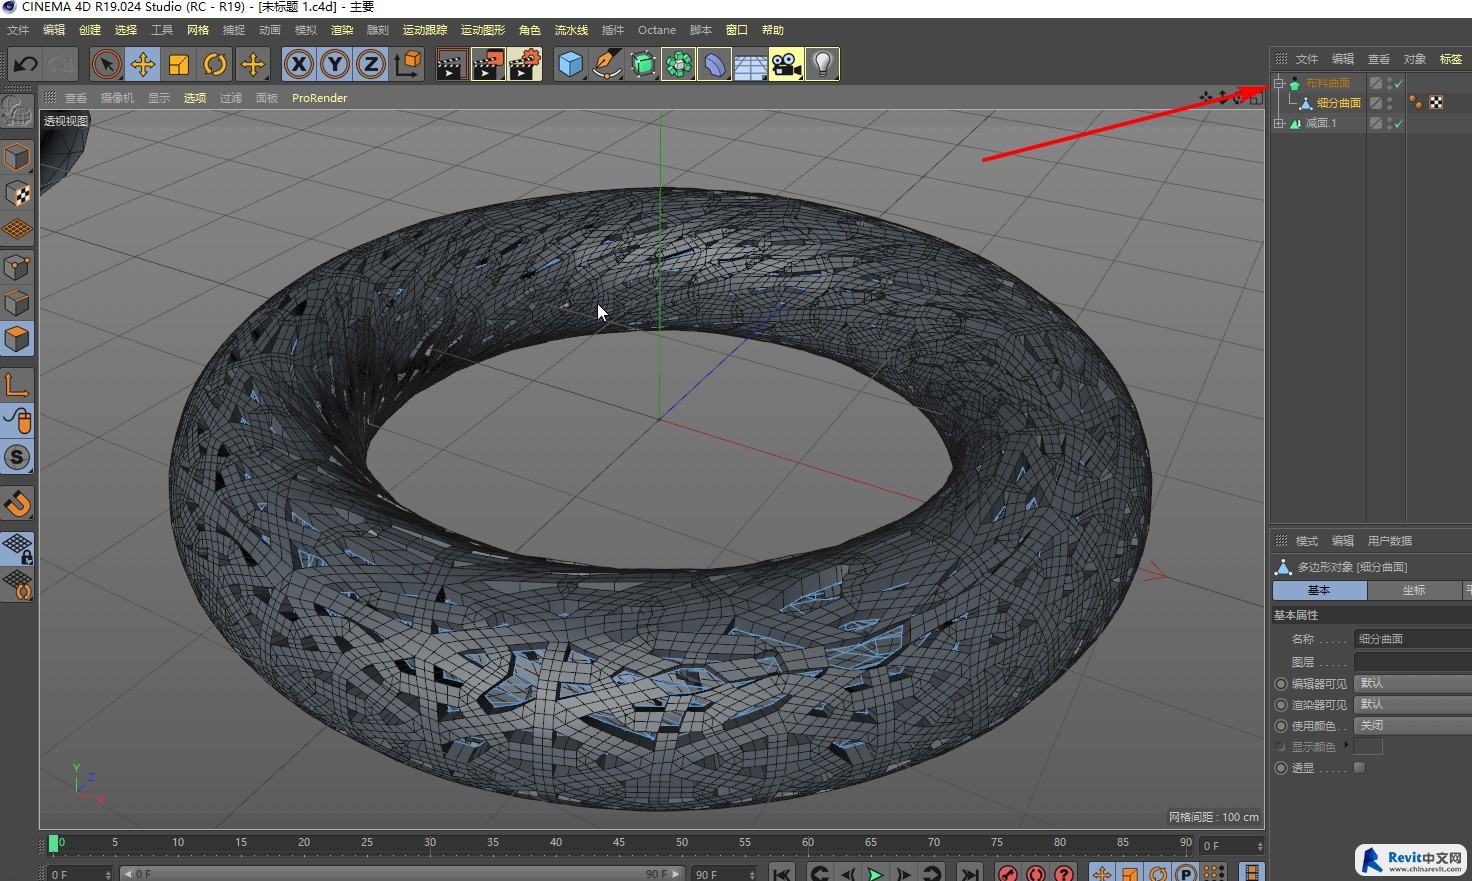This screenshot has height=881, width=1472.
Task: Select Edges mode in left sidebar
Action: click(x=17, y=303)
